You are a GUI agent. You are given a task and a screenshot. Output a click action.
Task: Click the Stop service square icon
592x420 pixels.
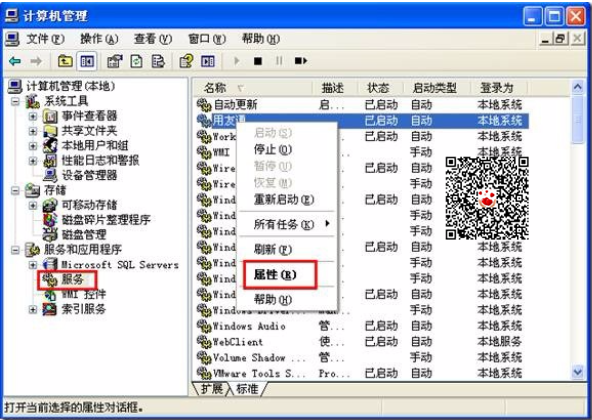point(258,61)
